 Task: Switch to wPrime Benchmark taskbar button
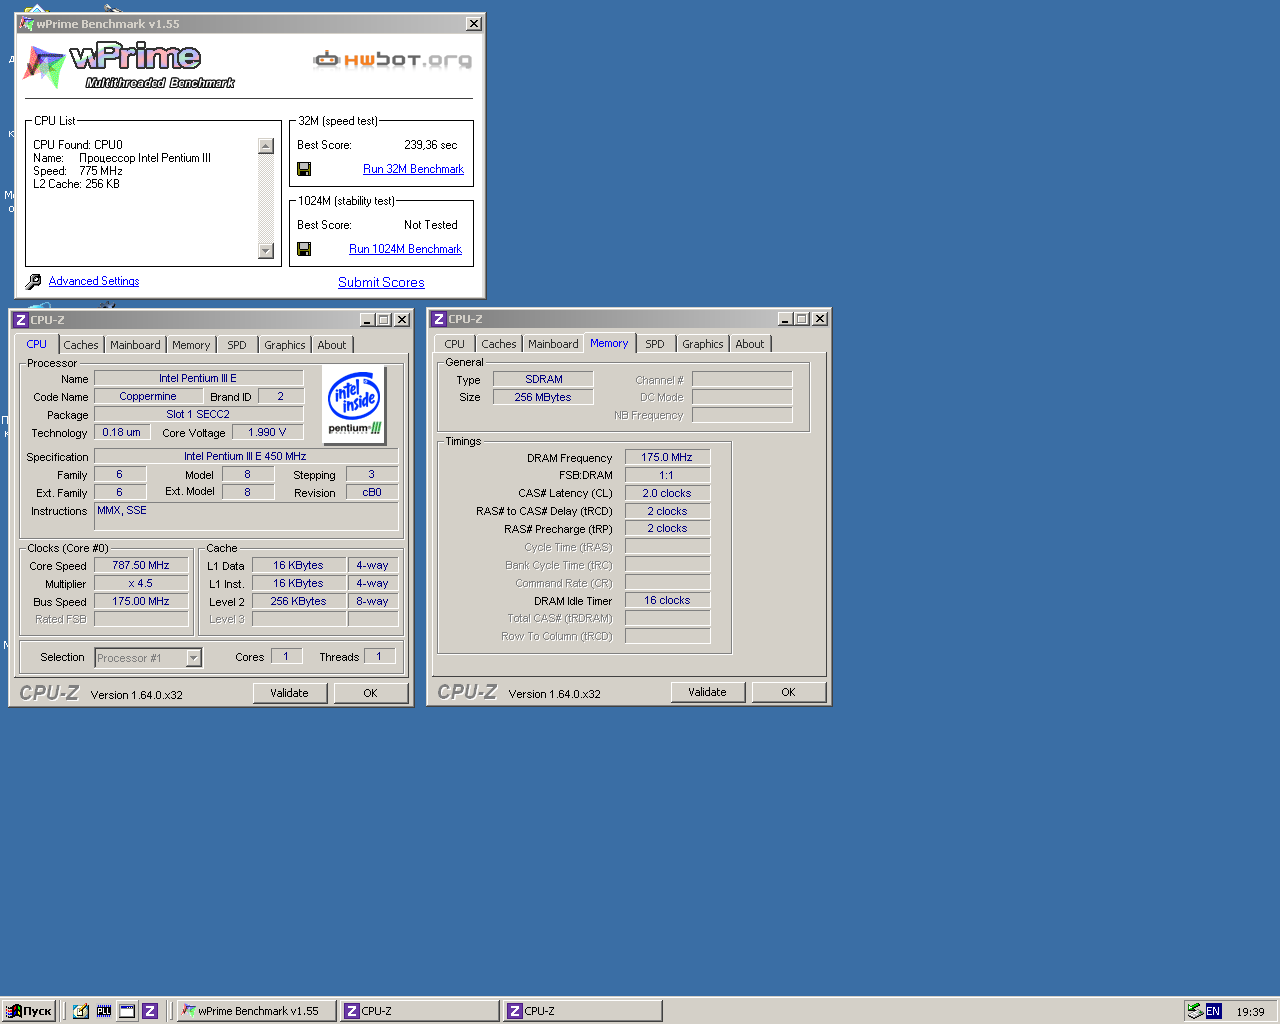point(255,1011)
